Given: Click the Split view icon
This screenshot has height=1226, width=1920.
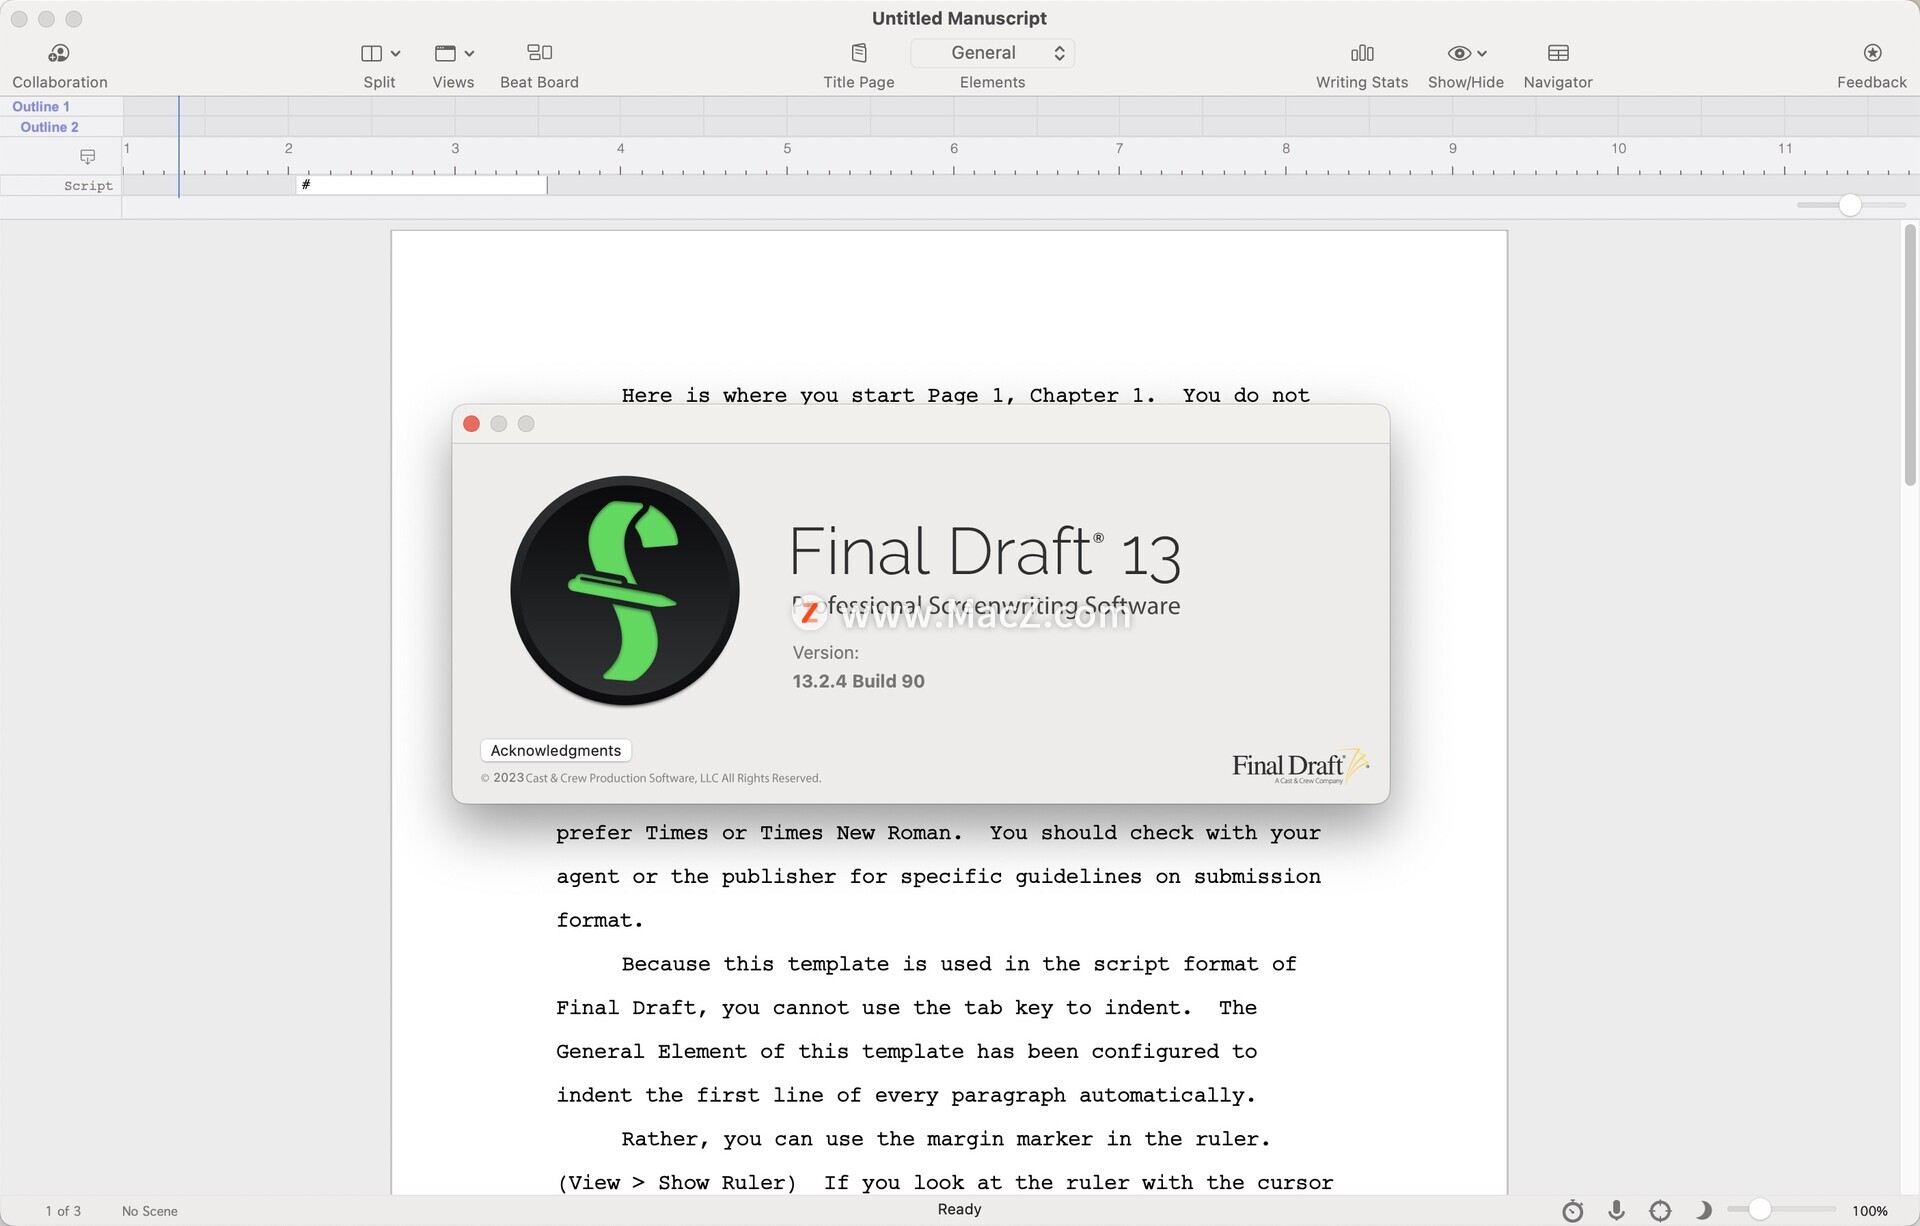Looking at the screenshot, I should point(371,53).
